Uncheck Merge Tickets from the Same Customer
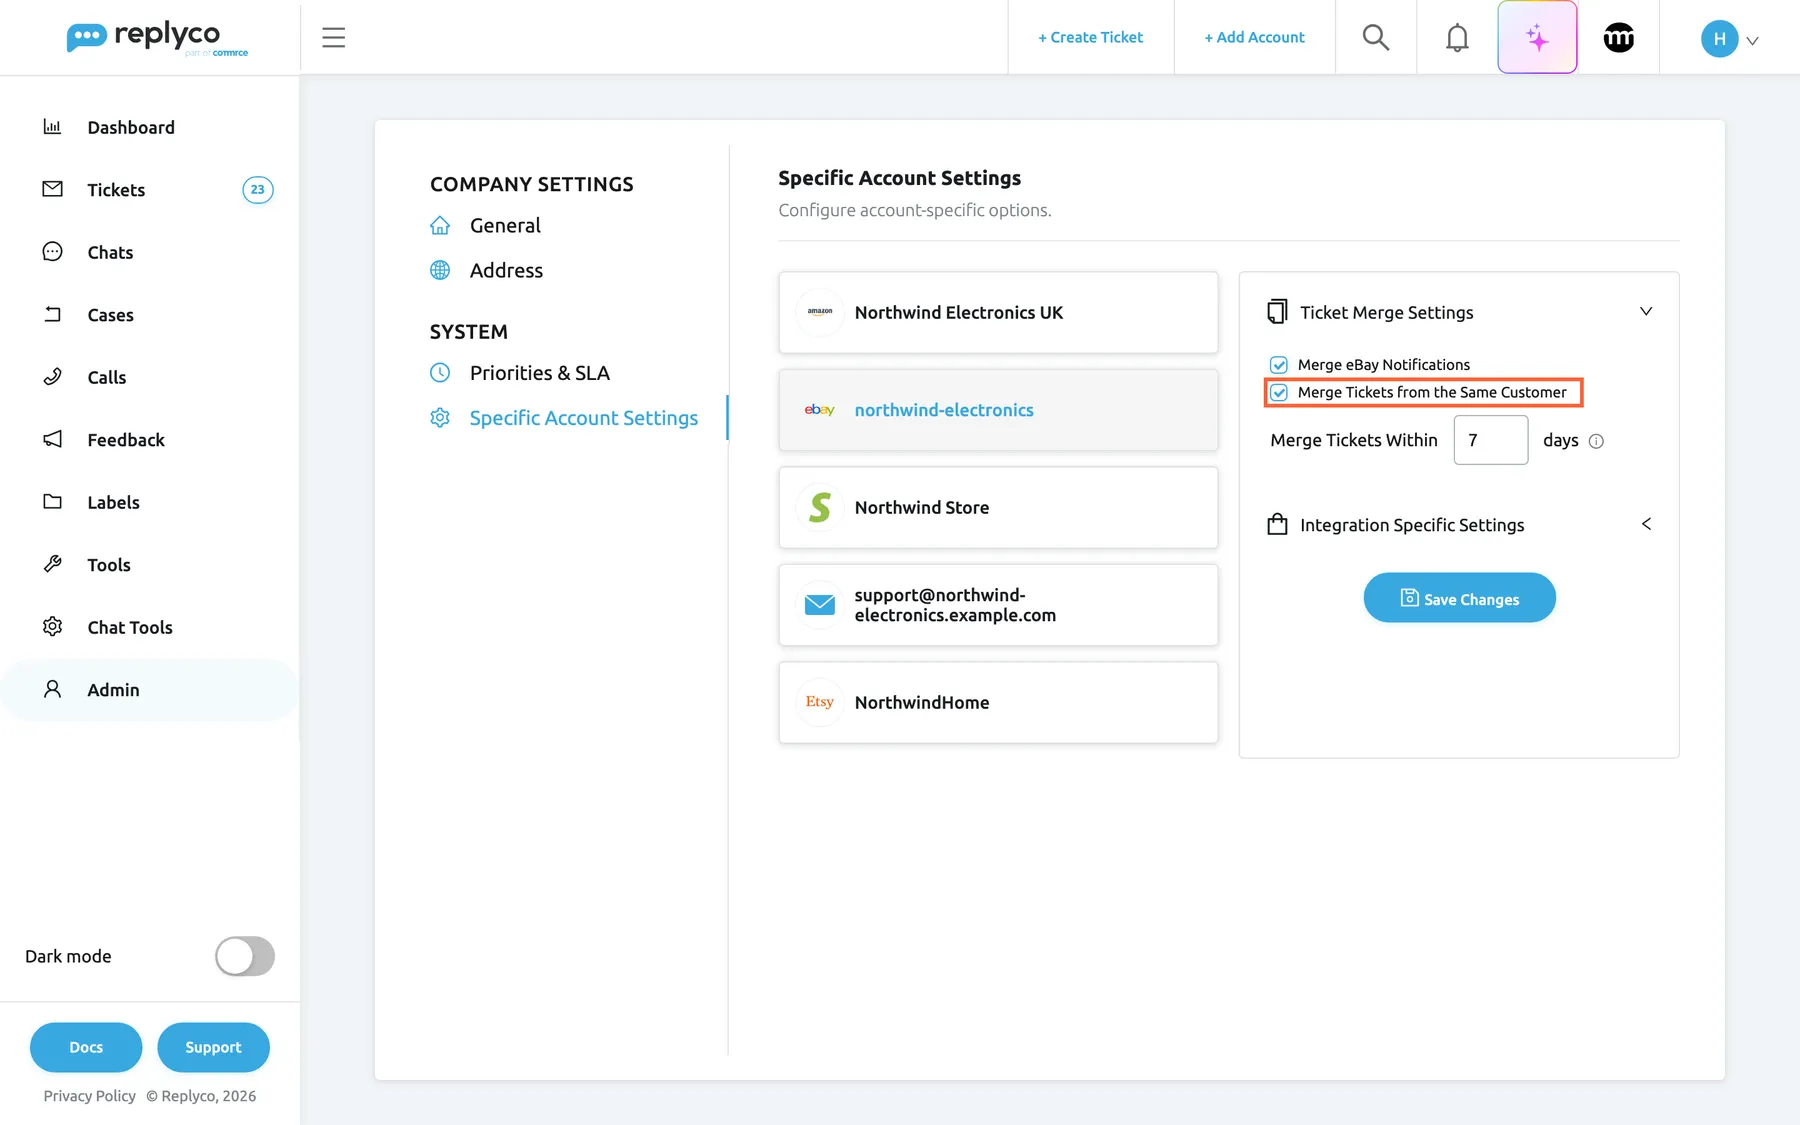The image size is (1800, 1125). (1279, 393)
